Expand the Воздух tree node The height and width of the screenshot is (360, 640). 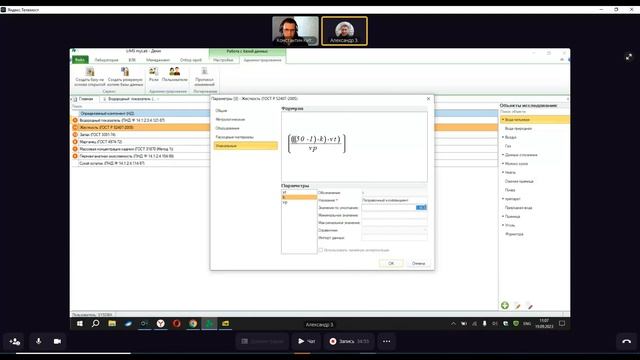(503, 137)
